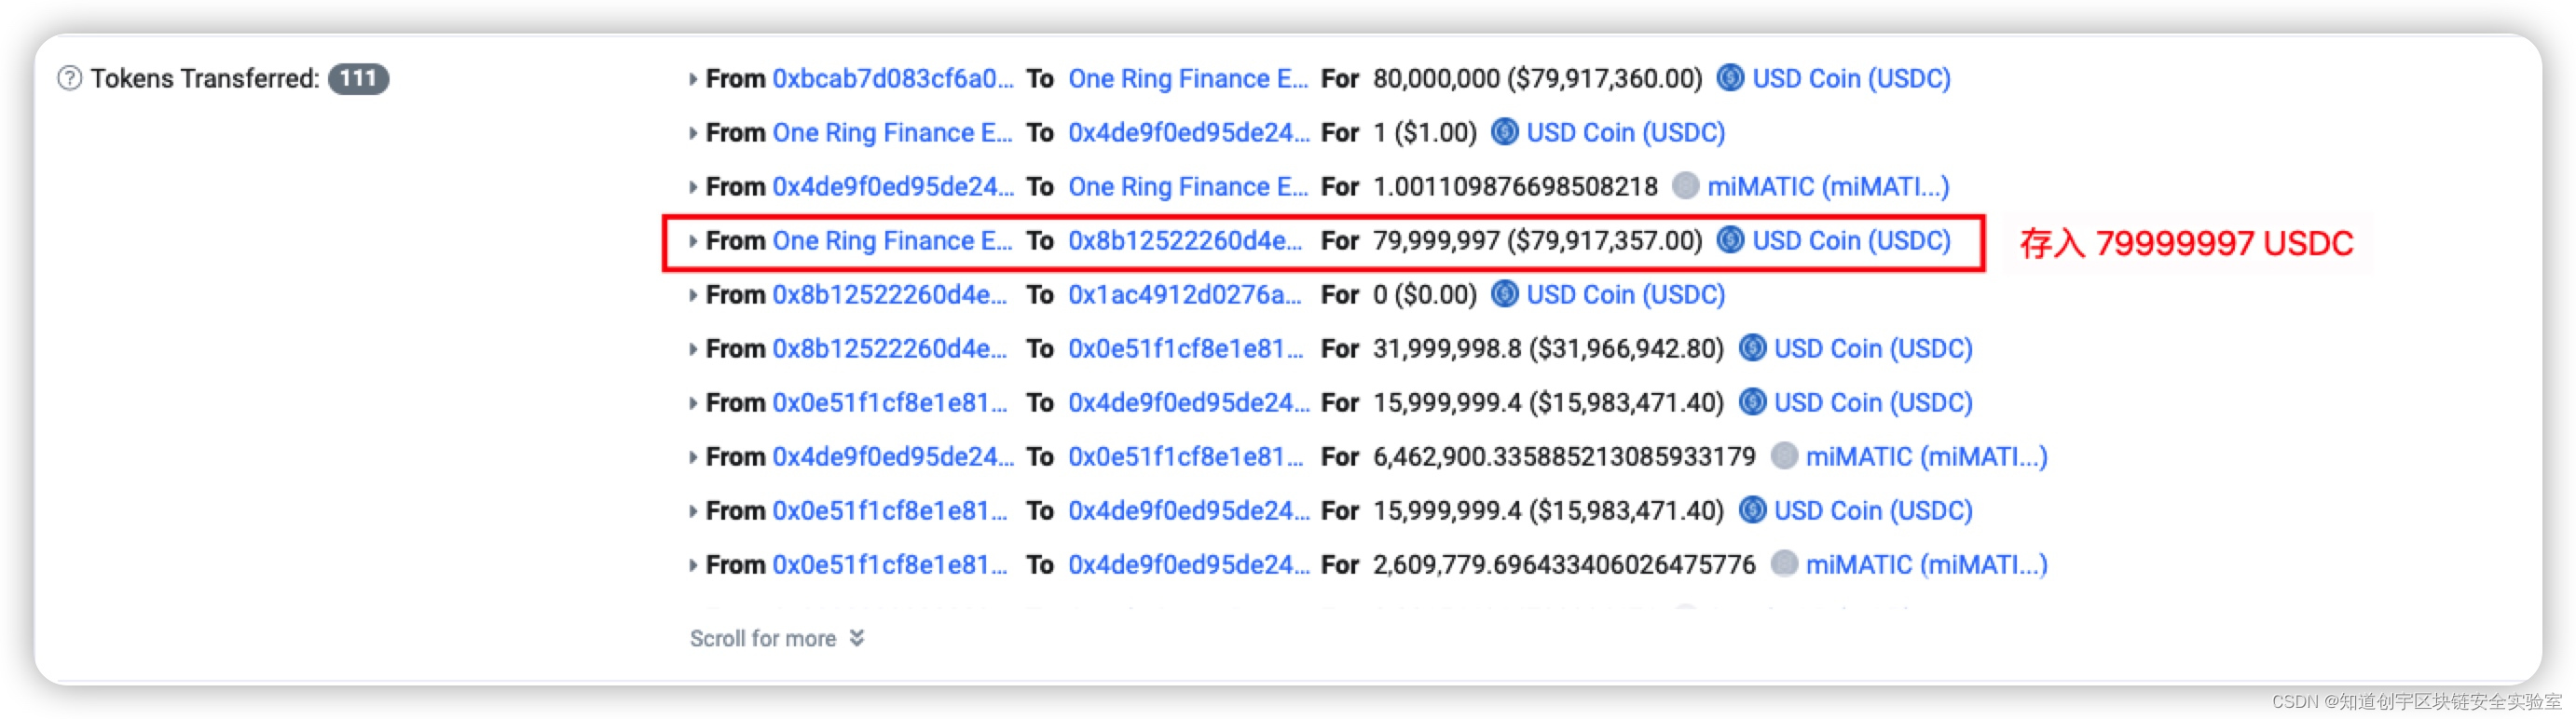Open recipient 0x0e51f1cf8e1e81... in 6,462,900.33 row
Screen dimensions: 2576x719
tap(1186, 456)
